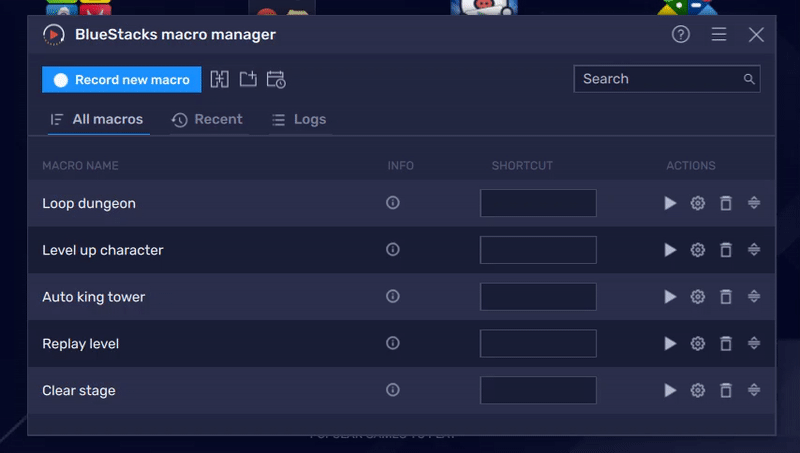Open the macro scheduler calendar icon
800x453 pixels.
pyautogui.click(x=276, y=79)
